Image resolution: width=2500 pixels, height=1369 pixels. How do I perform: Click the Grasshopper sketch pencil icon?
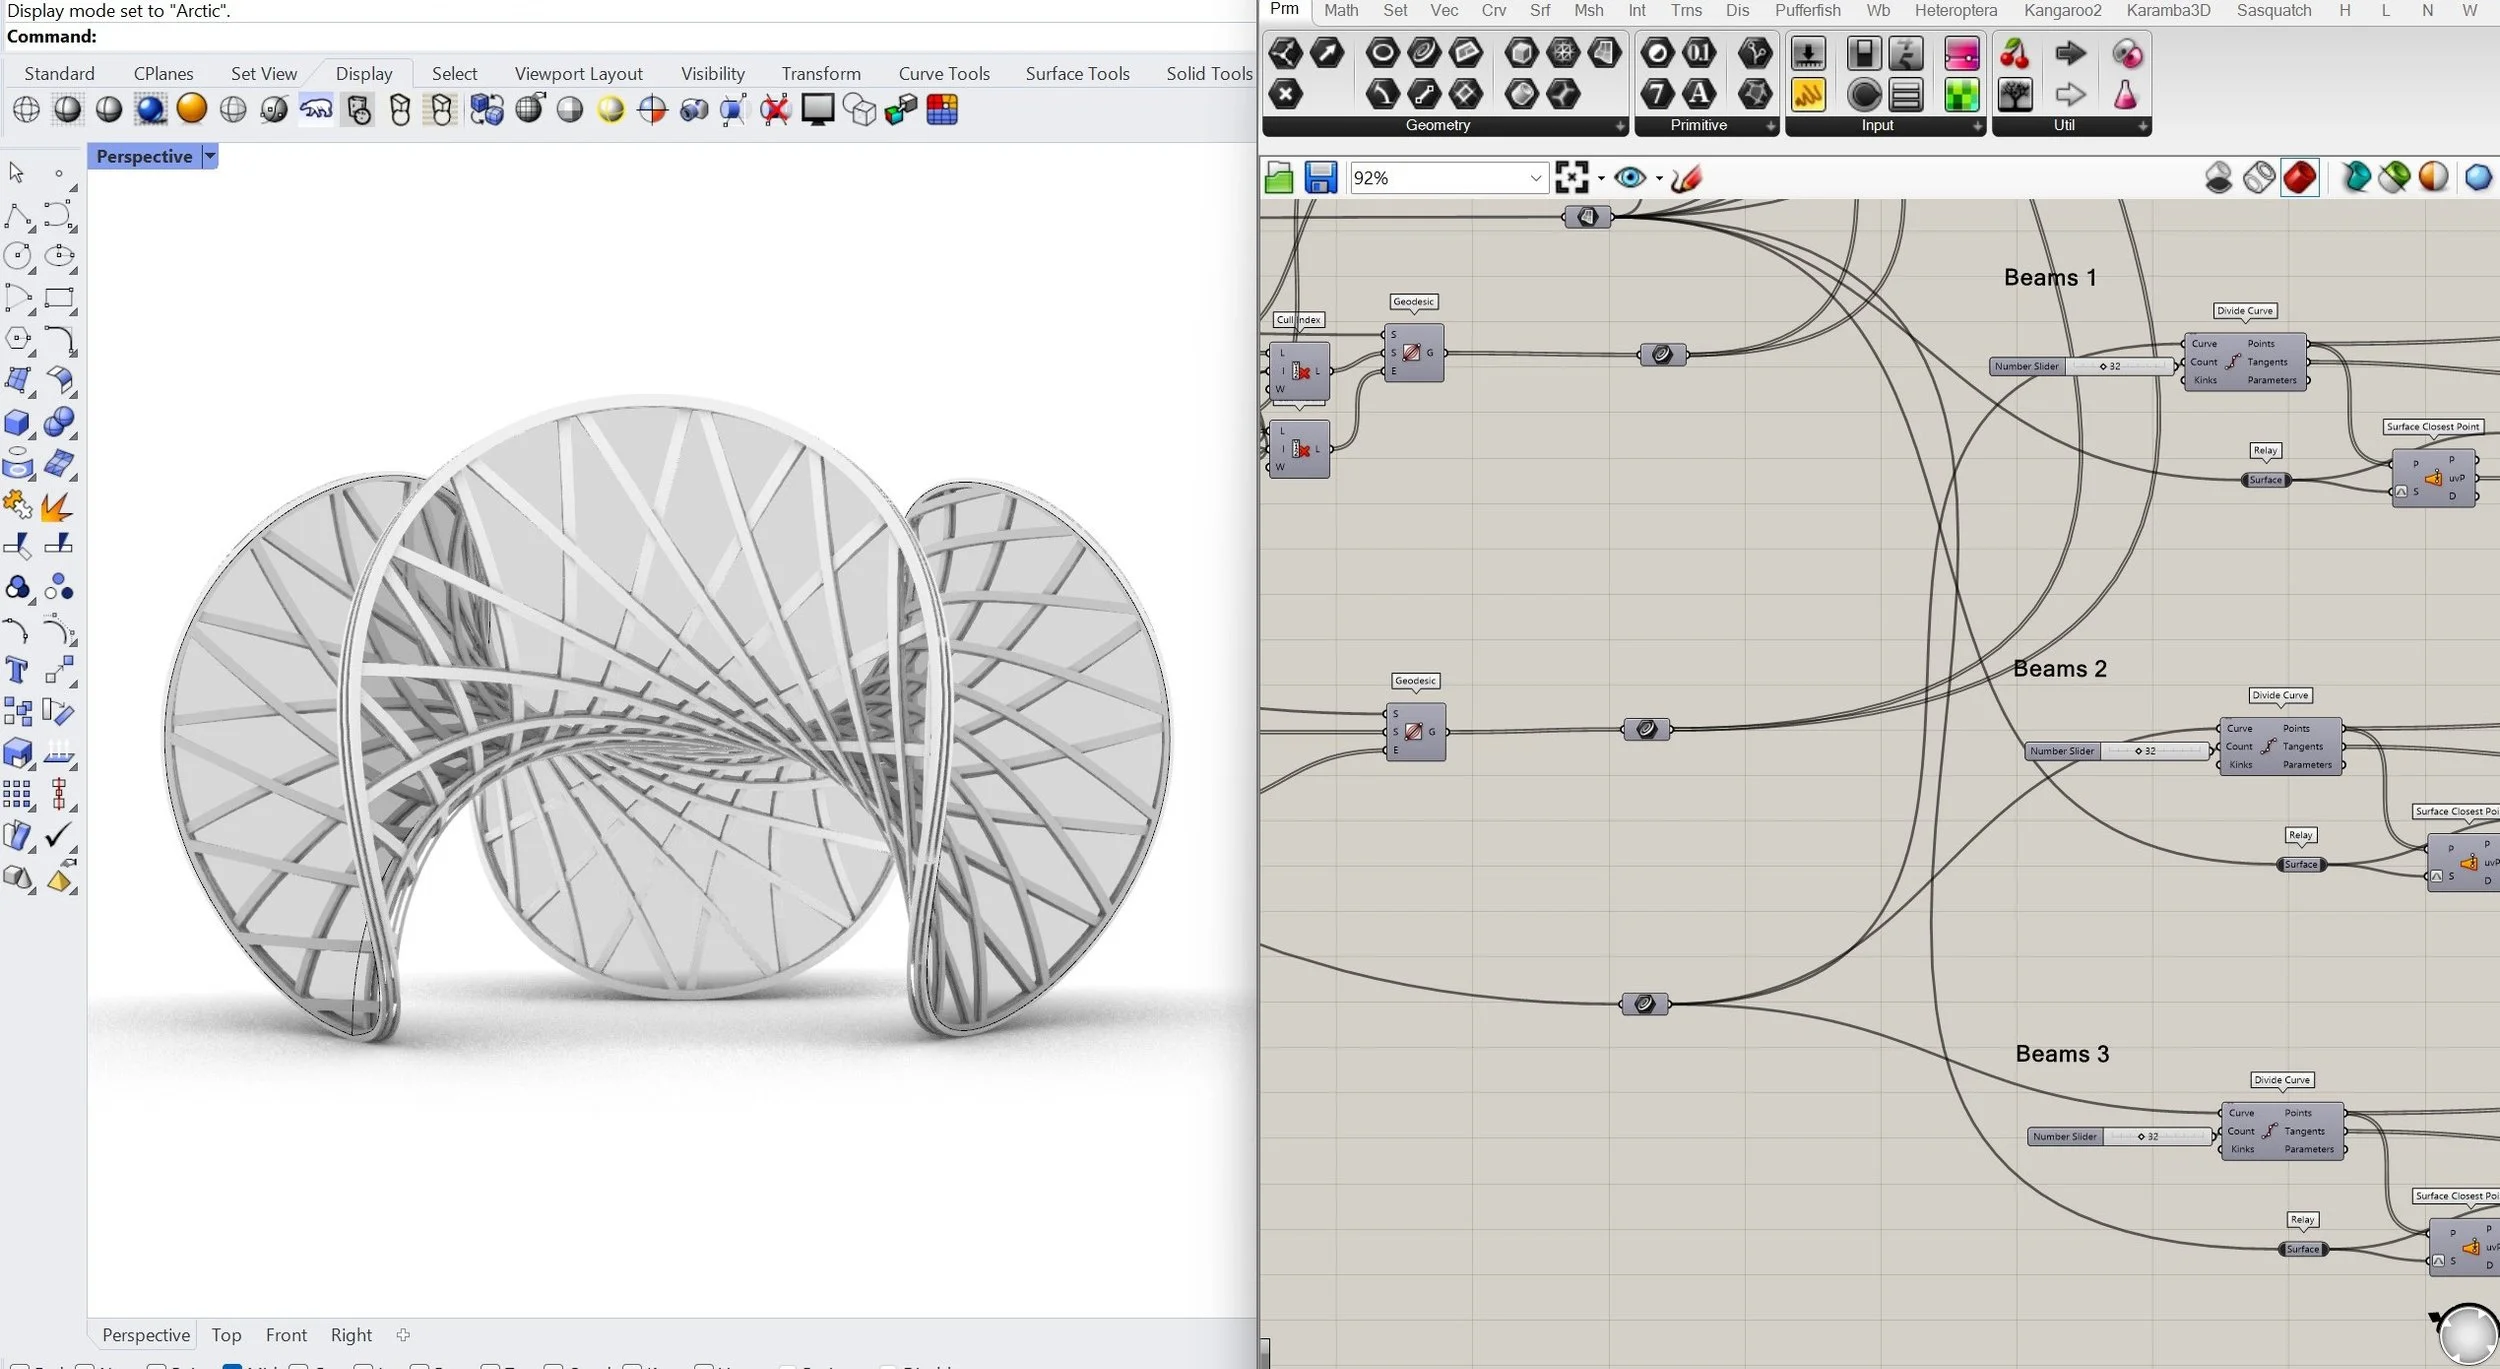[1687, 178]
